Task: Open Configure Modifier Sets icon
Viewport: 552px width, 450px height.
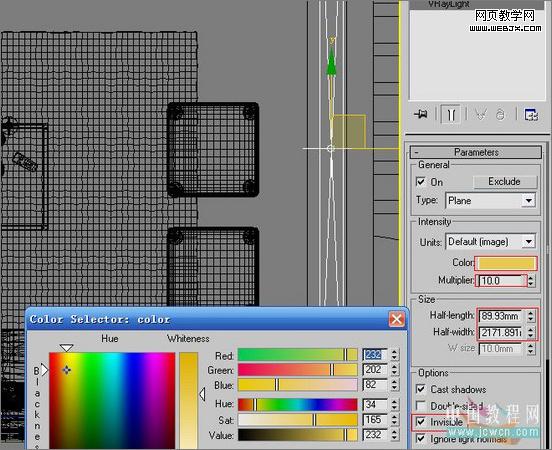Action: click(x=531, y=114)
